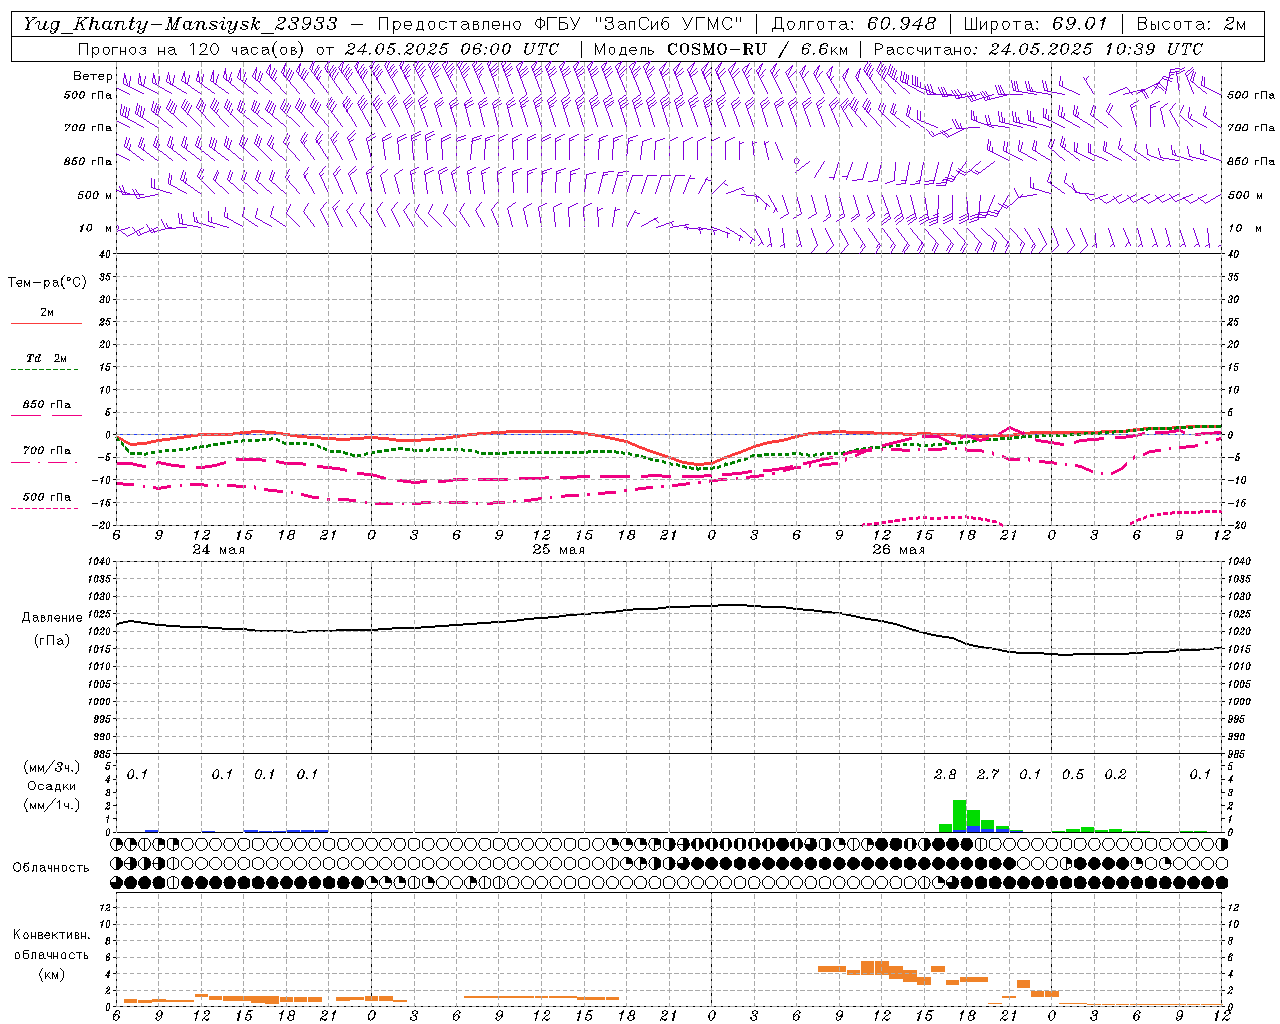Click the solid red '2м' temperature legend line
This screenshot has width=1280, height=1024.
[46, 323]
